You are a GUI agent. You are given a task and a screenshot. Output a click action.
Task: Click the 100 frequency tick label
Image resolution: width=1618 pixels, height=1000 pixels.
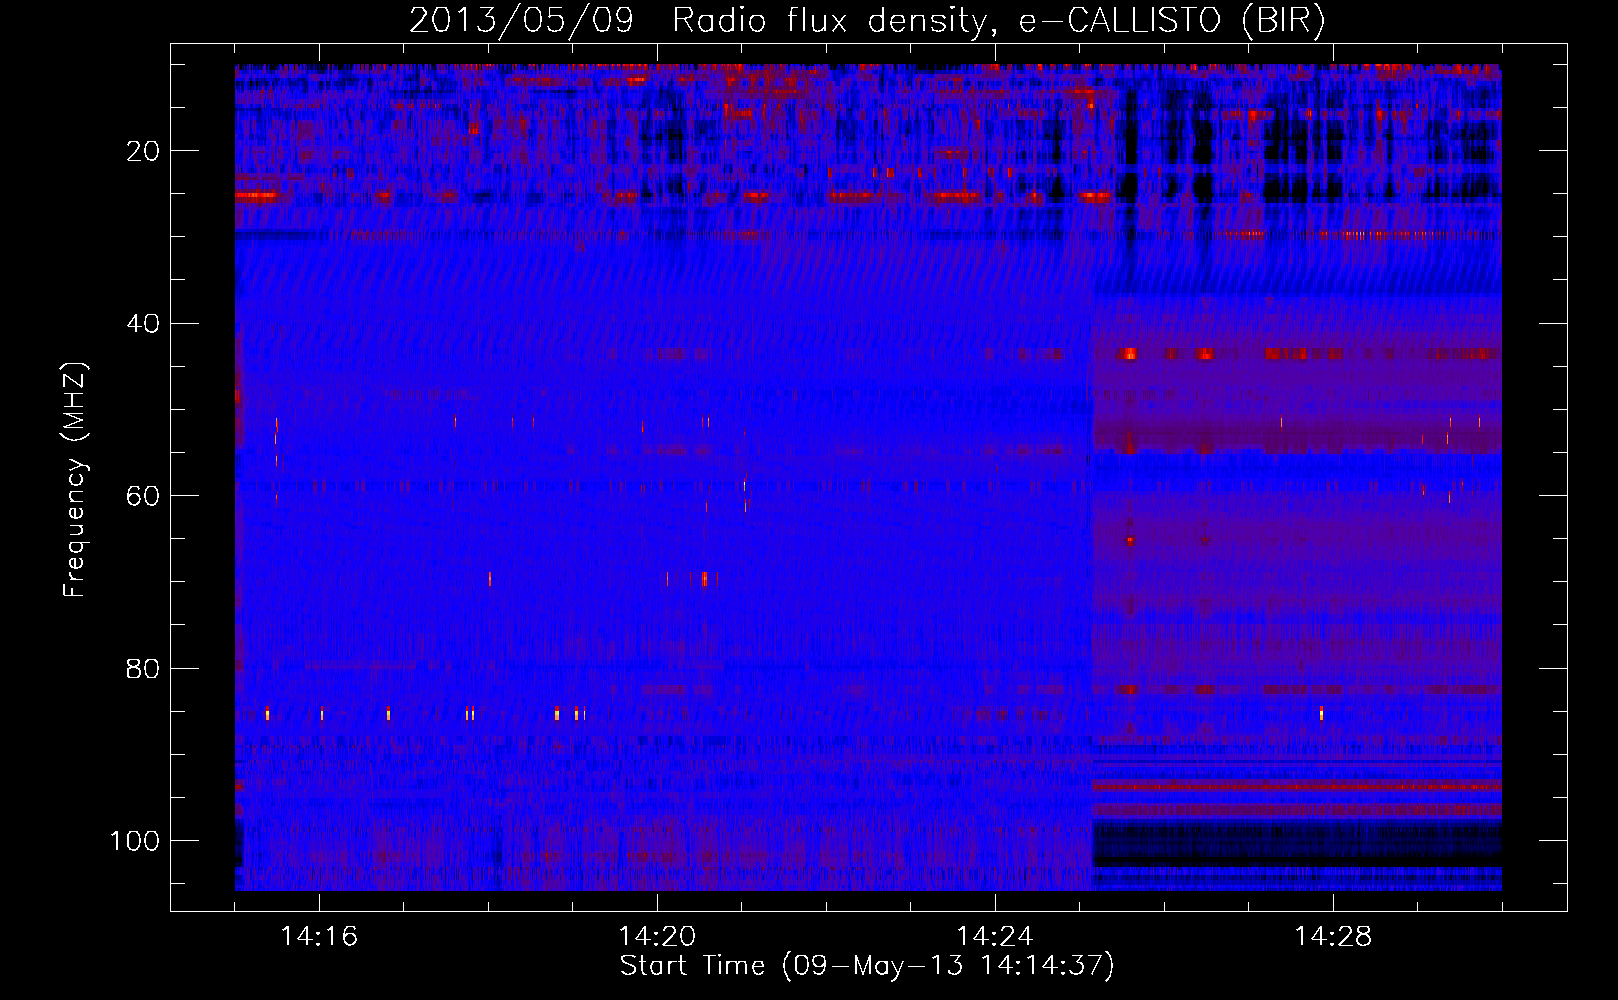coord(135,841)
